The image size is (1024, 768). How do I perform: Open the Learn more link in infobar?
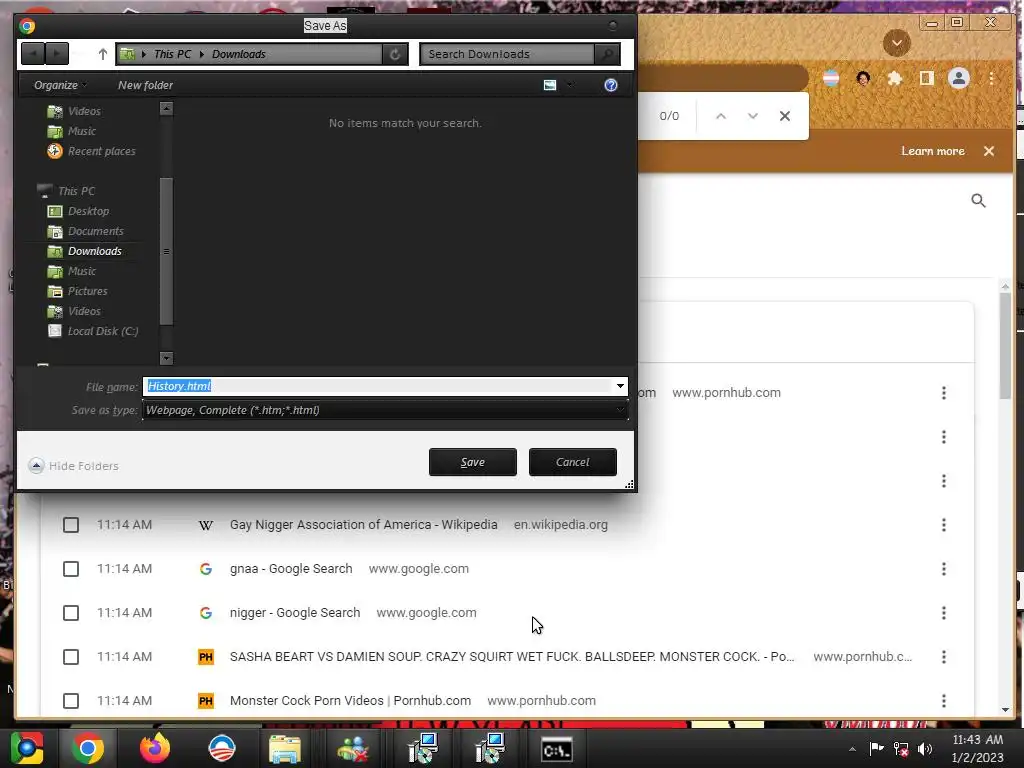pyautogui.click(x=933, y=151)
